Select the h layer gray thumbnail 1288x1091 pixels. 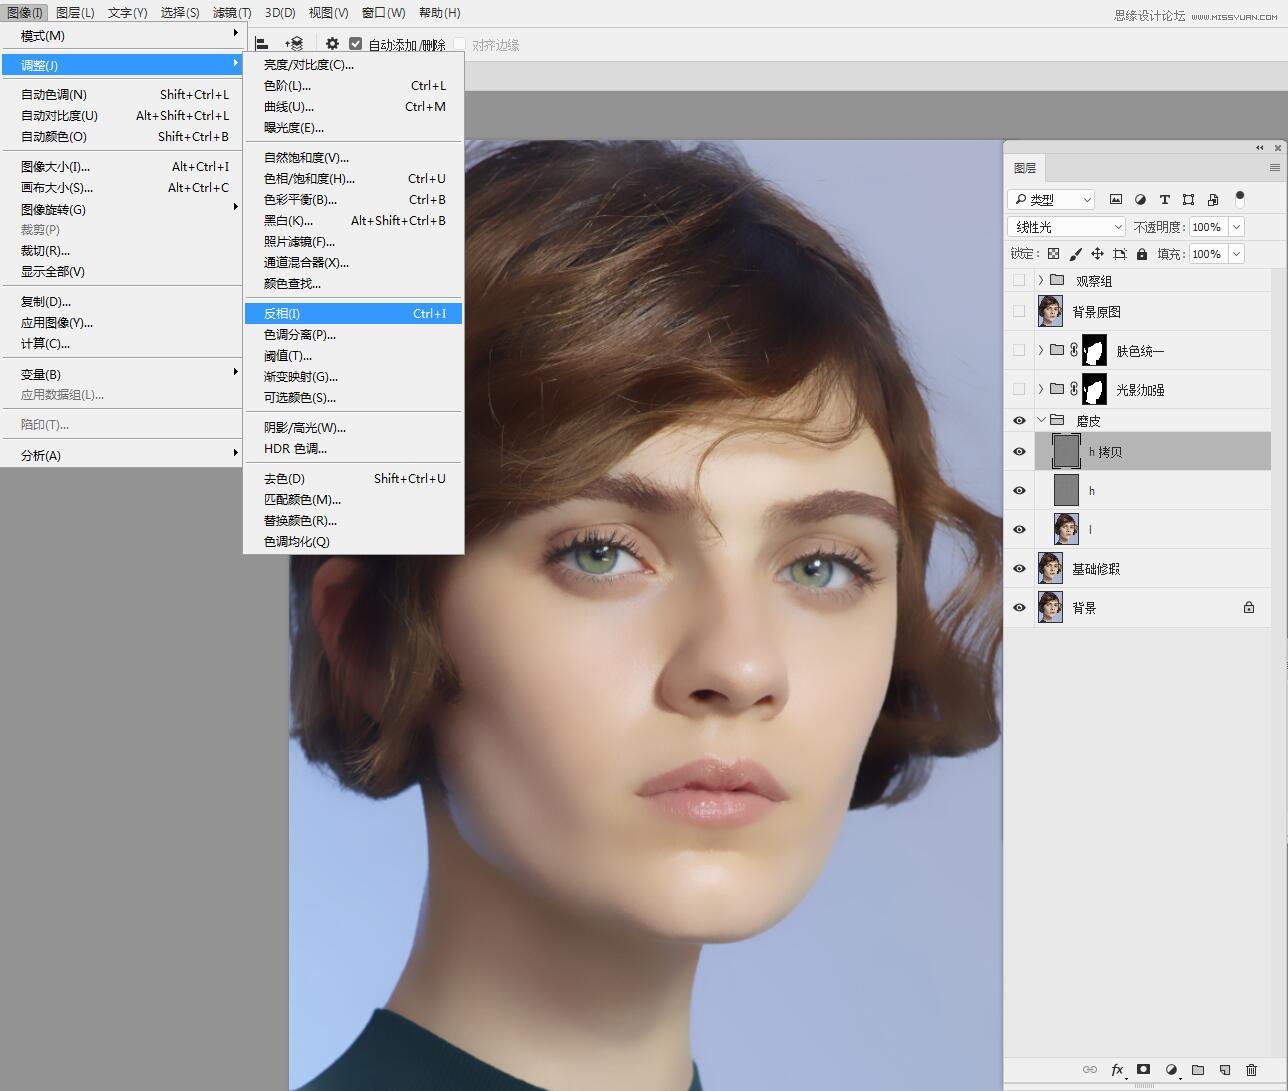1067,490
